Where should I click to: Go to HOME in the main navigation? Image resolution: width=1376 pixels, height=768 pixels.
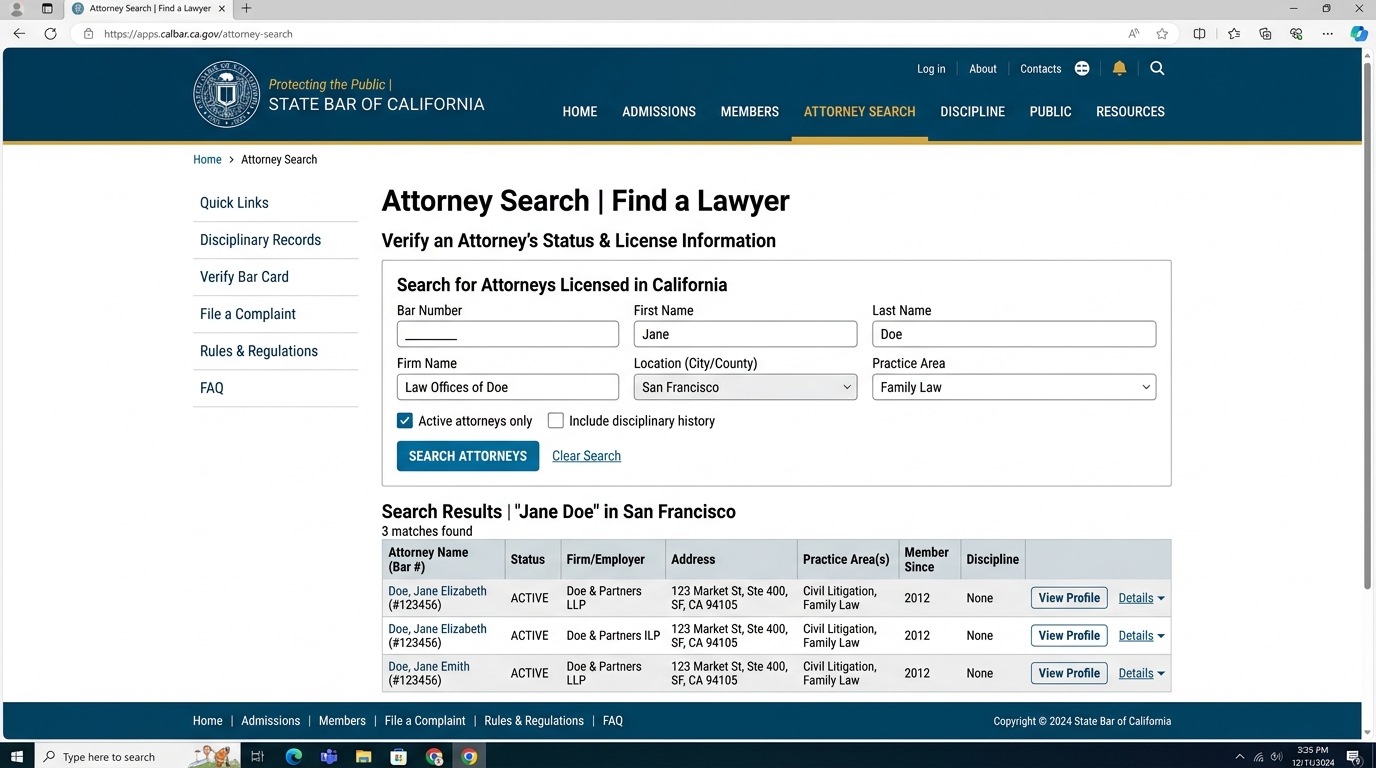pos(580,112)
